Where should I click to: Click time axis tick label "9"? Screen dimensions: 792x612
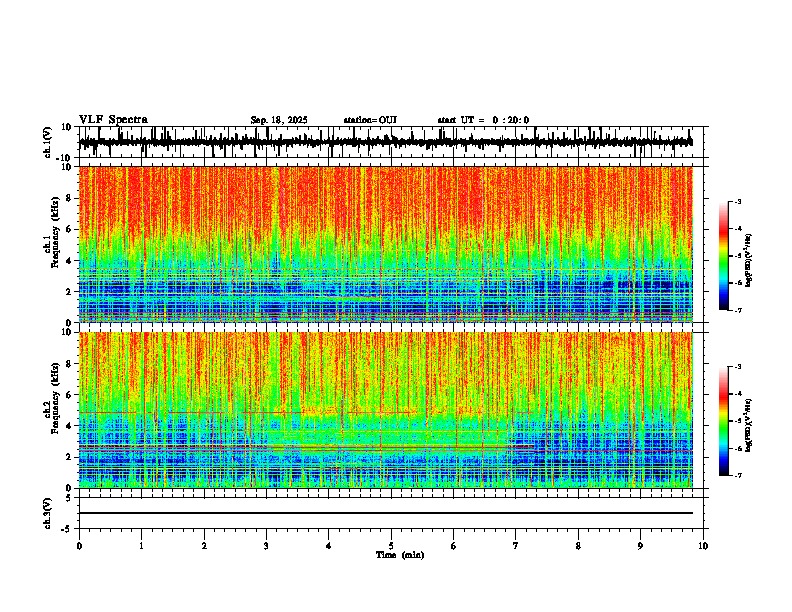tap(640, 546)
